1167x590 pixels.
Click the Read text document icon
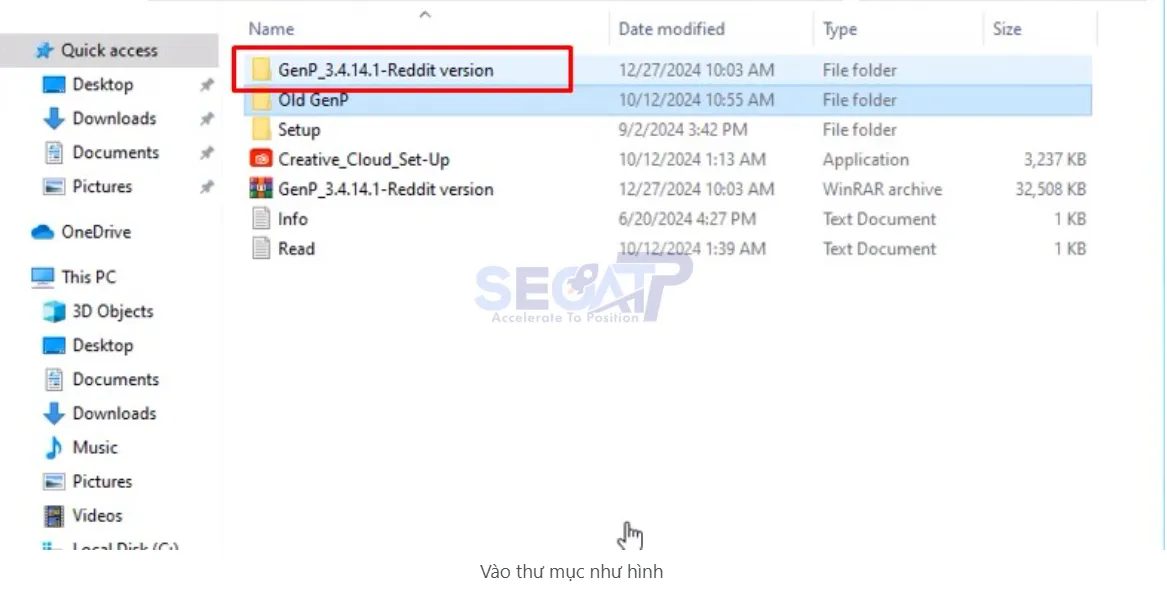[260, 248]
